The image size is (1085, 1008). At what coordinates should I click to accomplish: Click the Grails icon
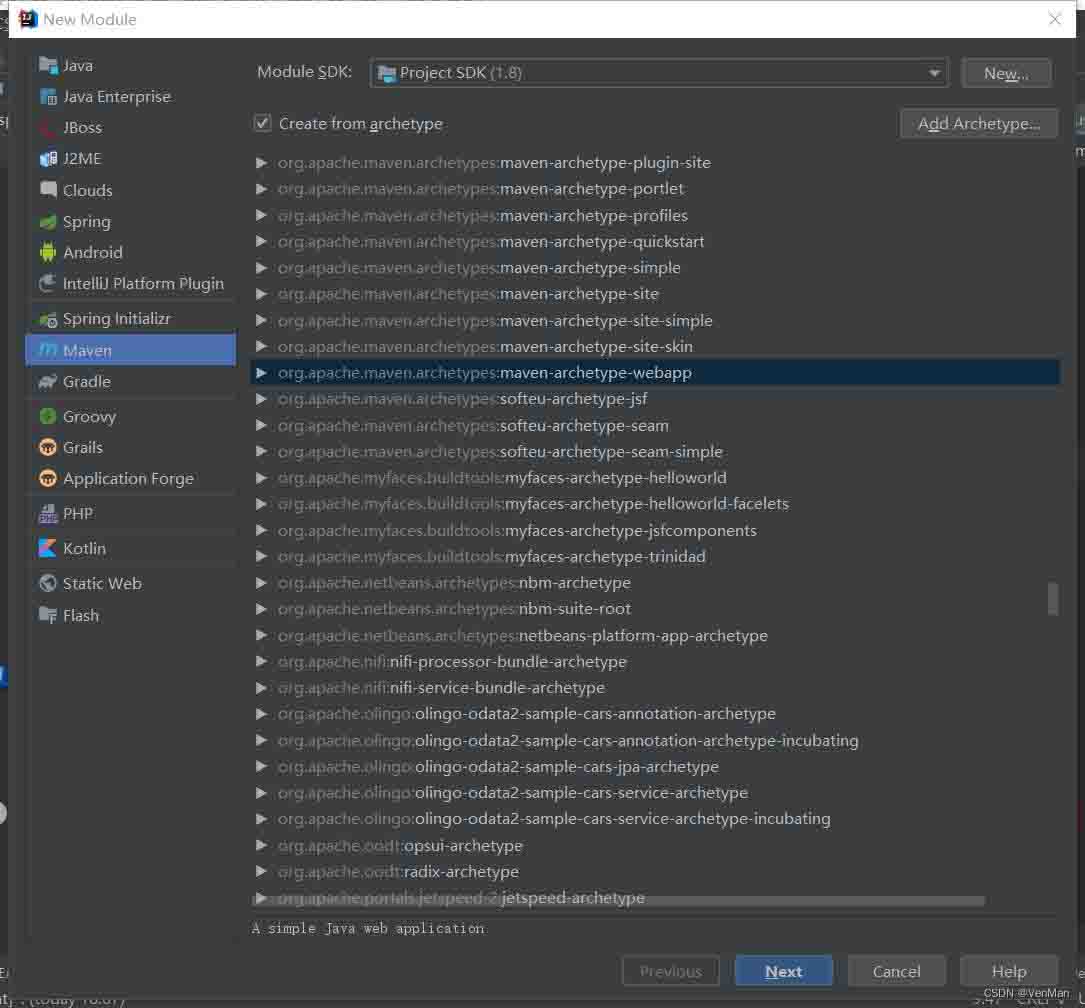48,448
